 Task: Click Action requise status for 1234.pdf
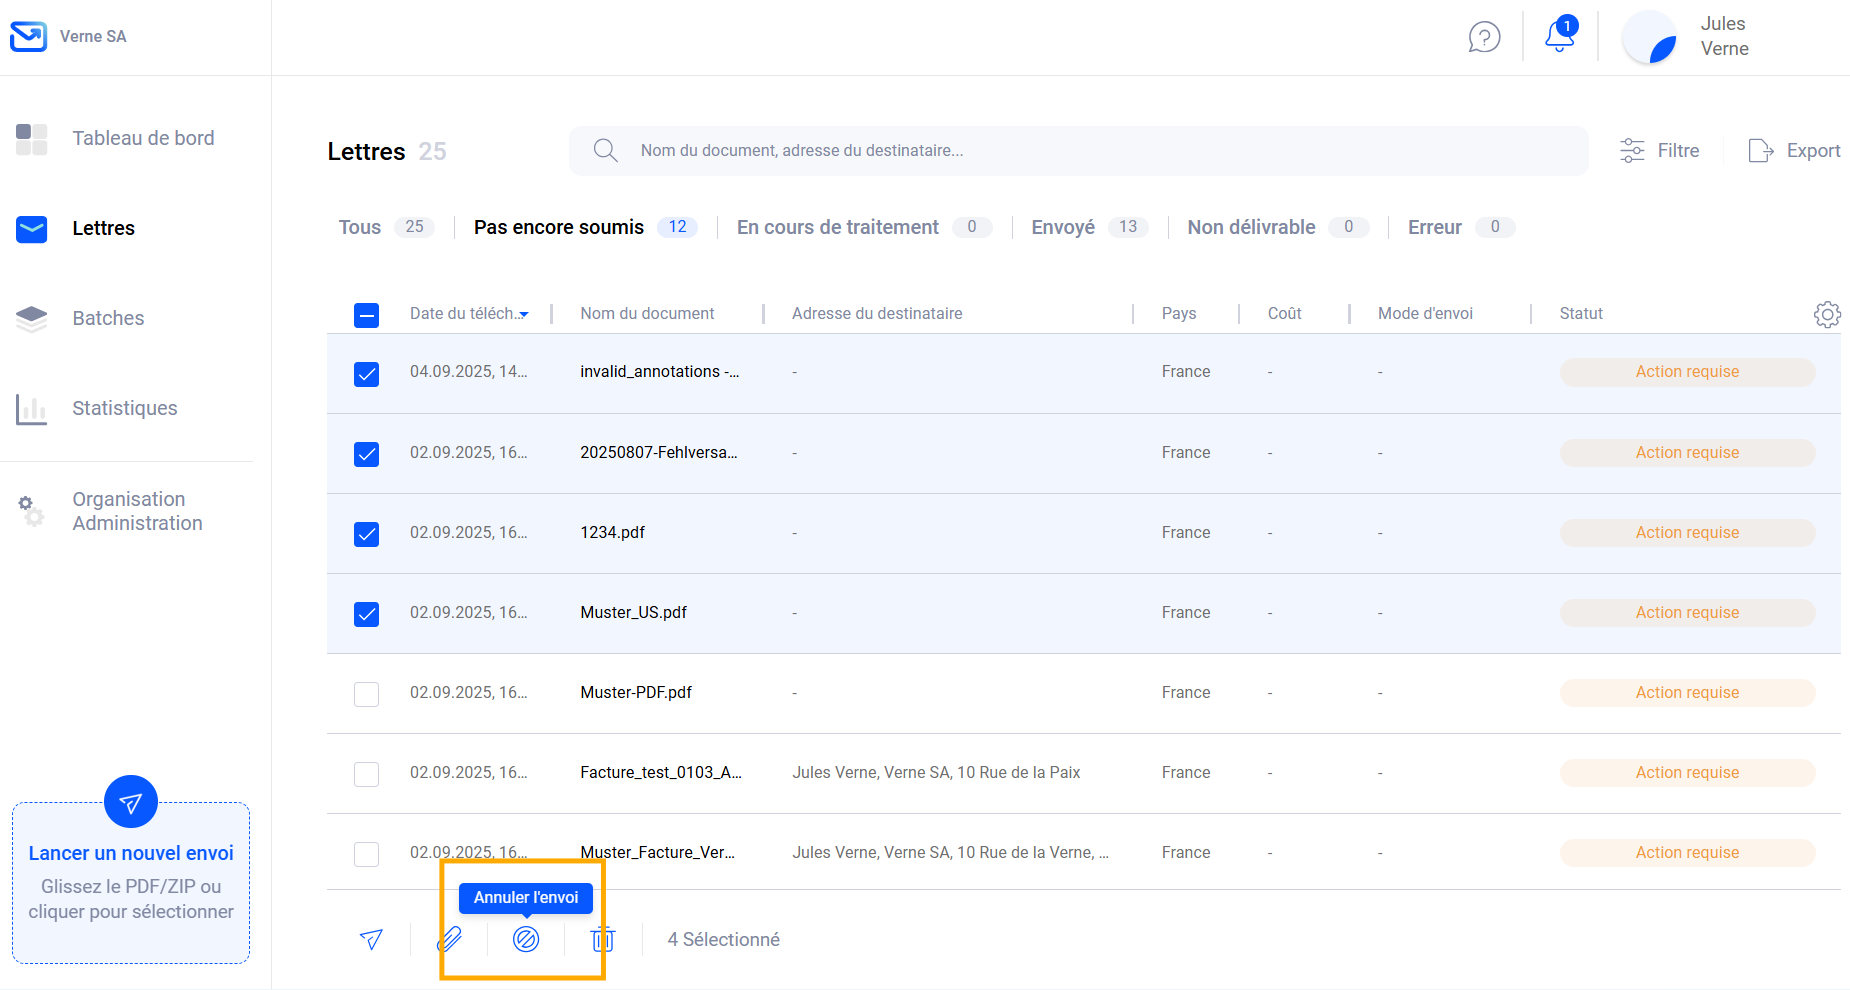tap(1687, 533)
